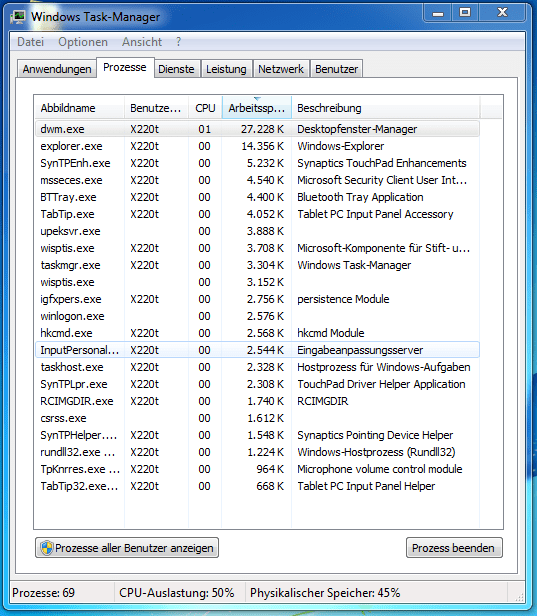
Task: Select the dwm.exe process row
Action: [x=257, y=129]
